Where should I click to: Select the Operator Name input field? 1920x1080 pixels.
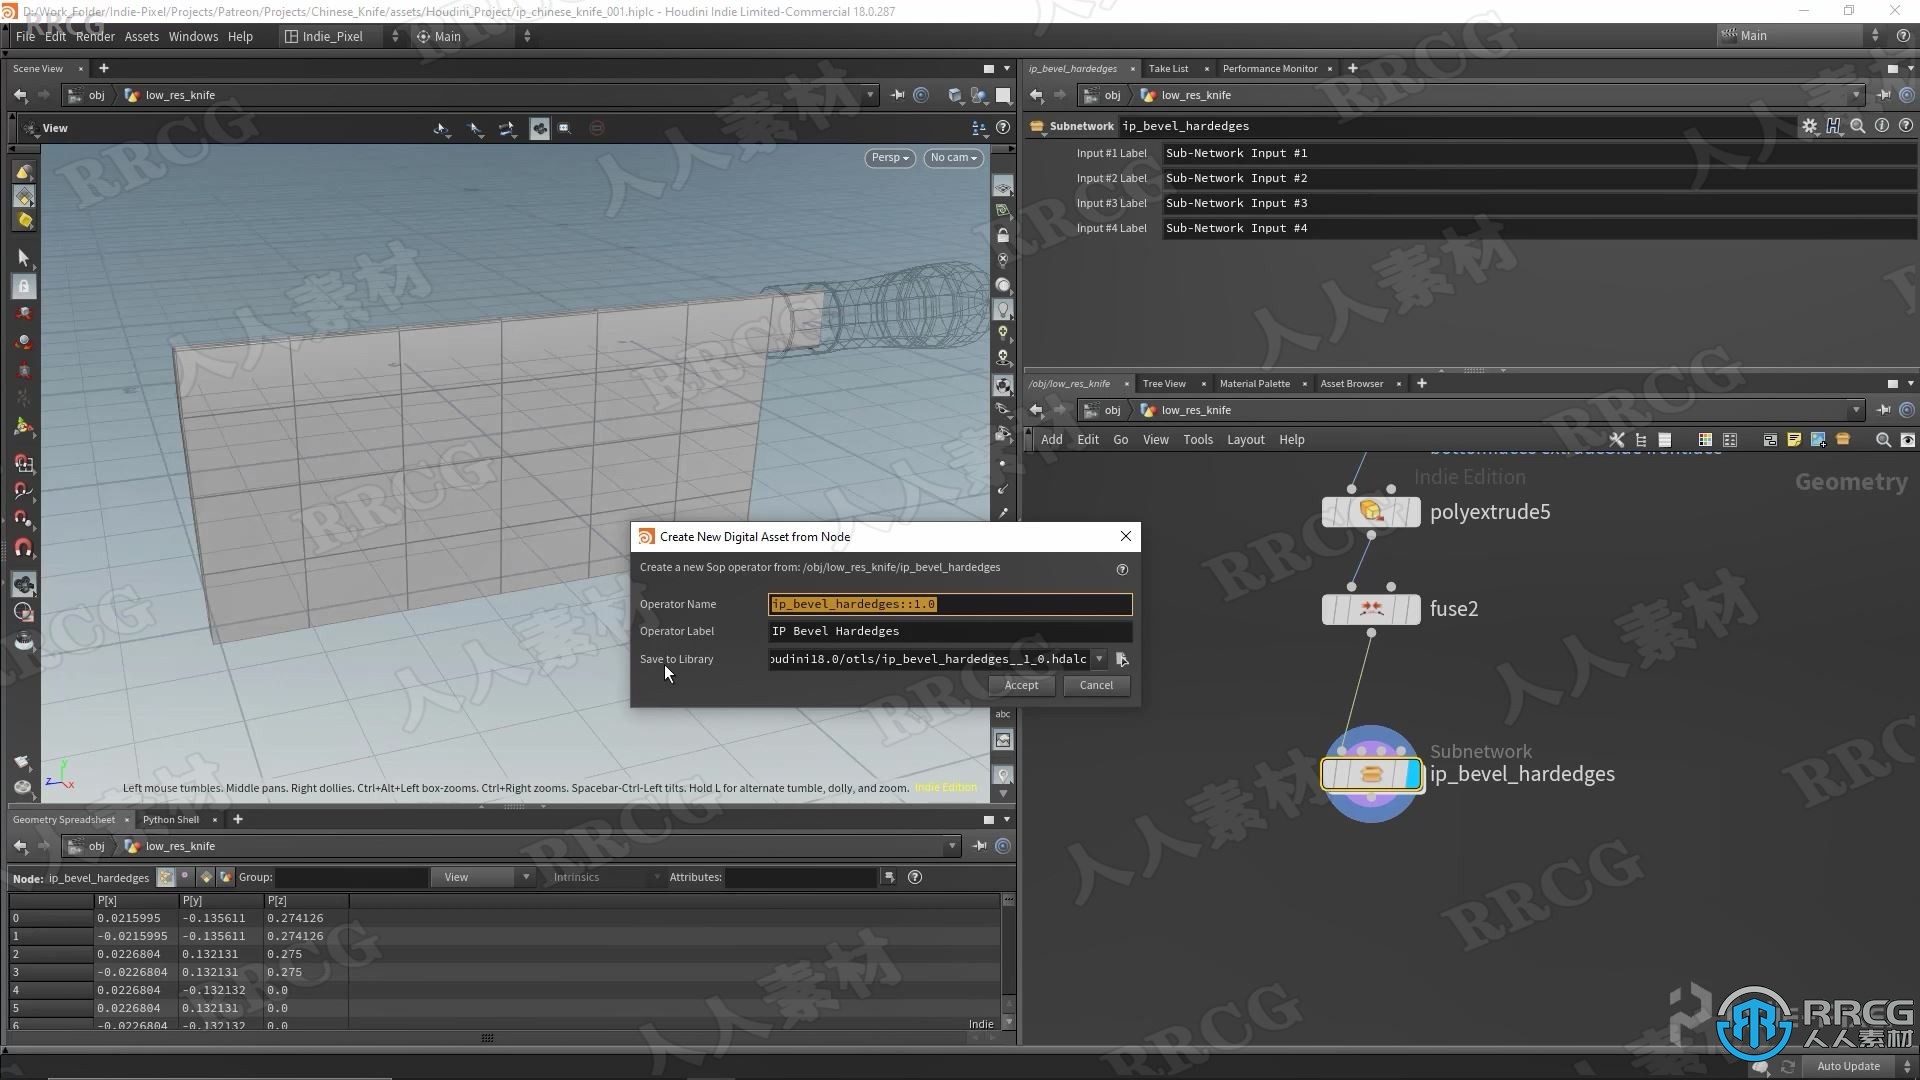(x=949, y=603)
